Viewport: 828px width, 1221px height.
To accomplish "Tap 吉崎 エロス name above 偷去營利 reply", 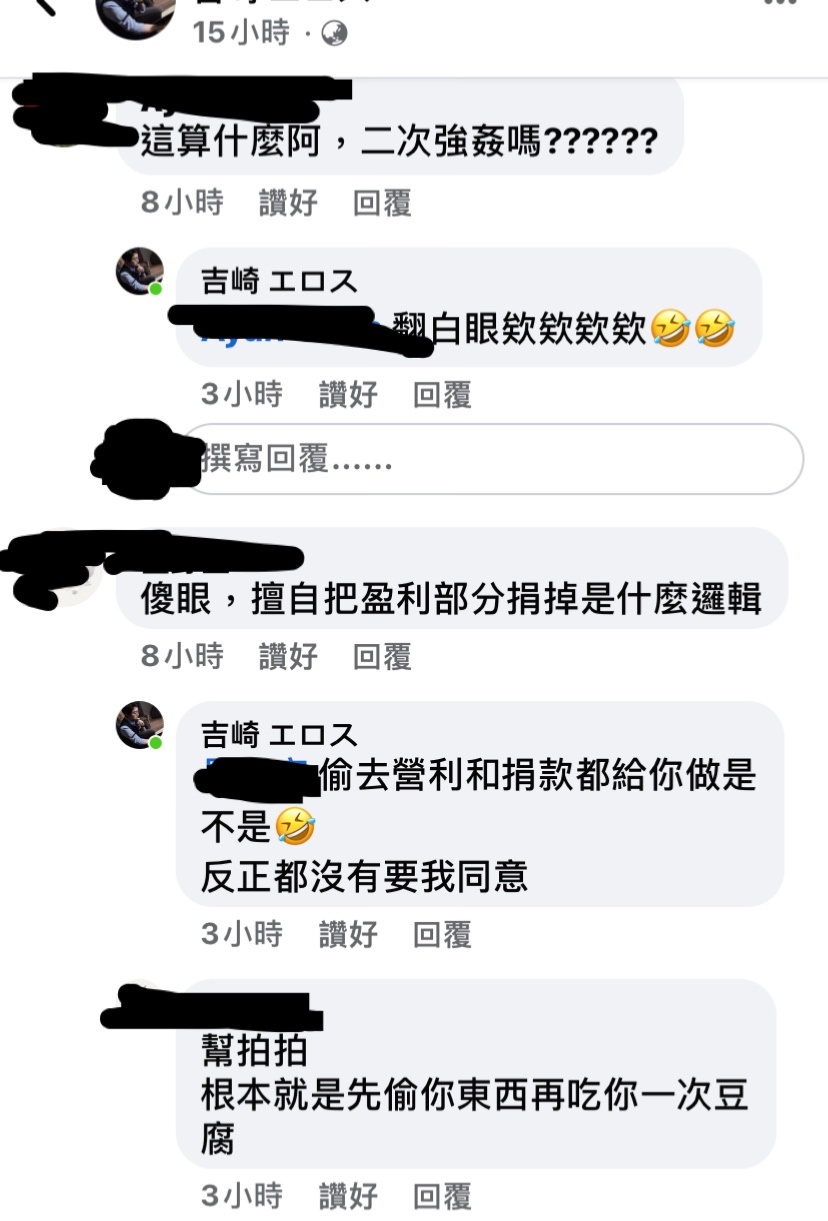I will click(279, 735).
